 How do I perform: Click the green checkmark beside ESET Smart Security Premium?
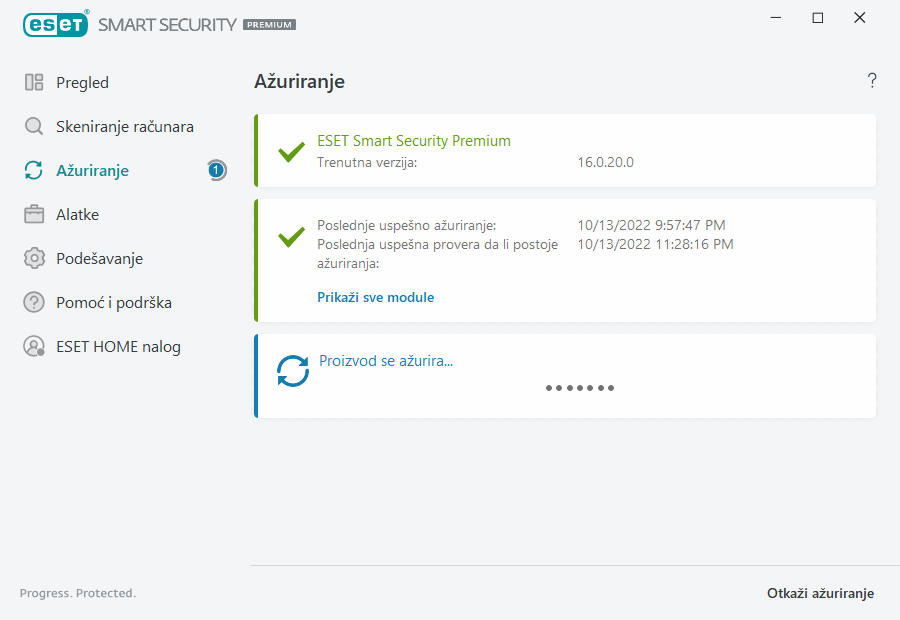291,152
